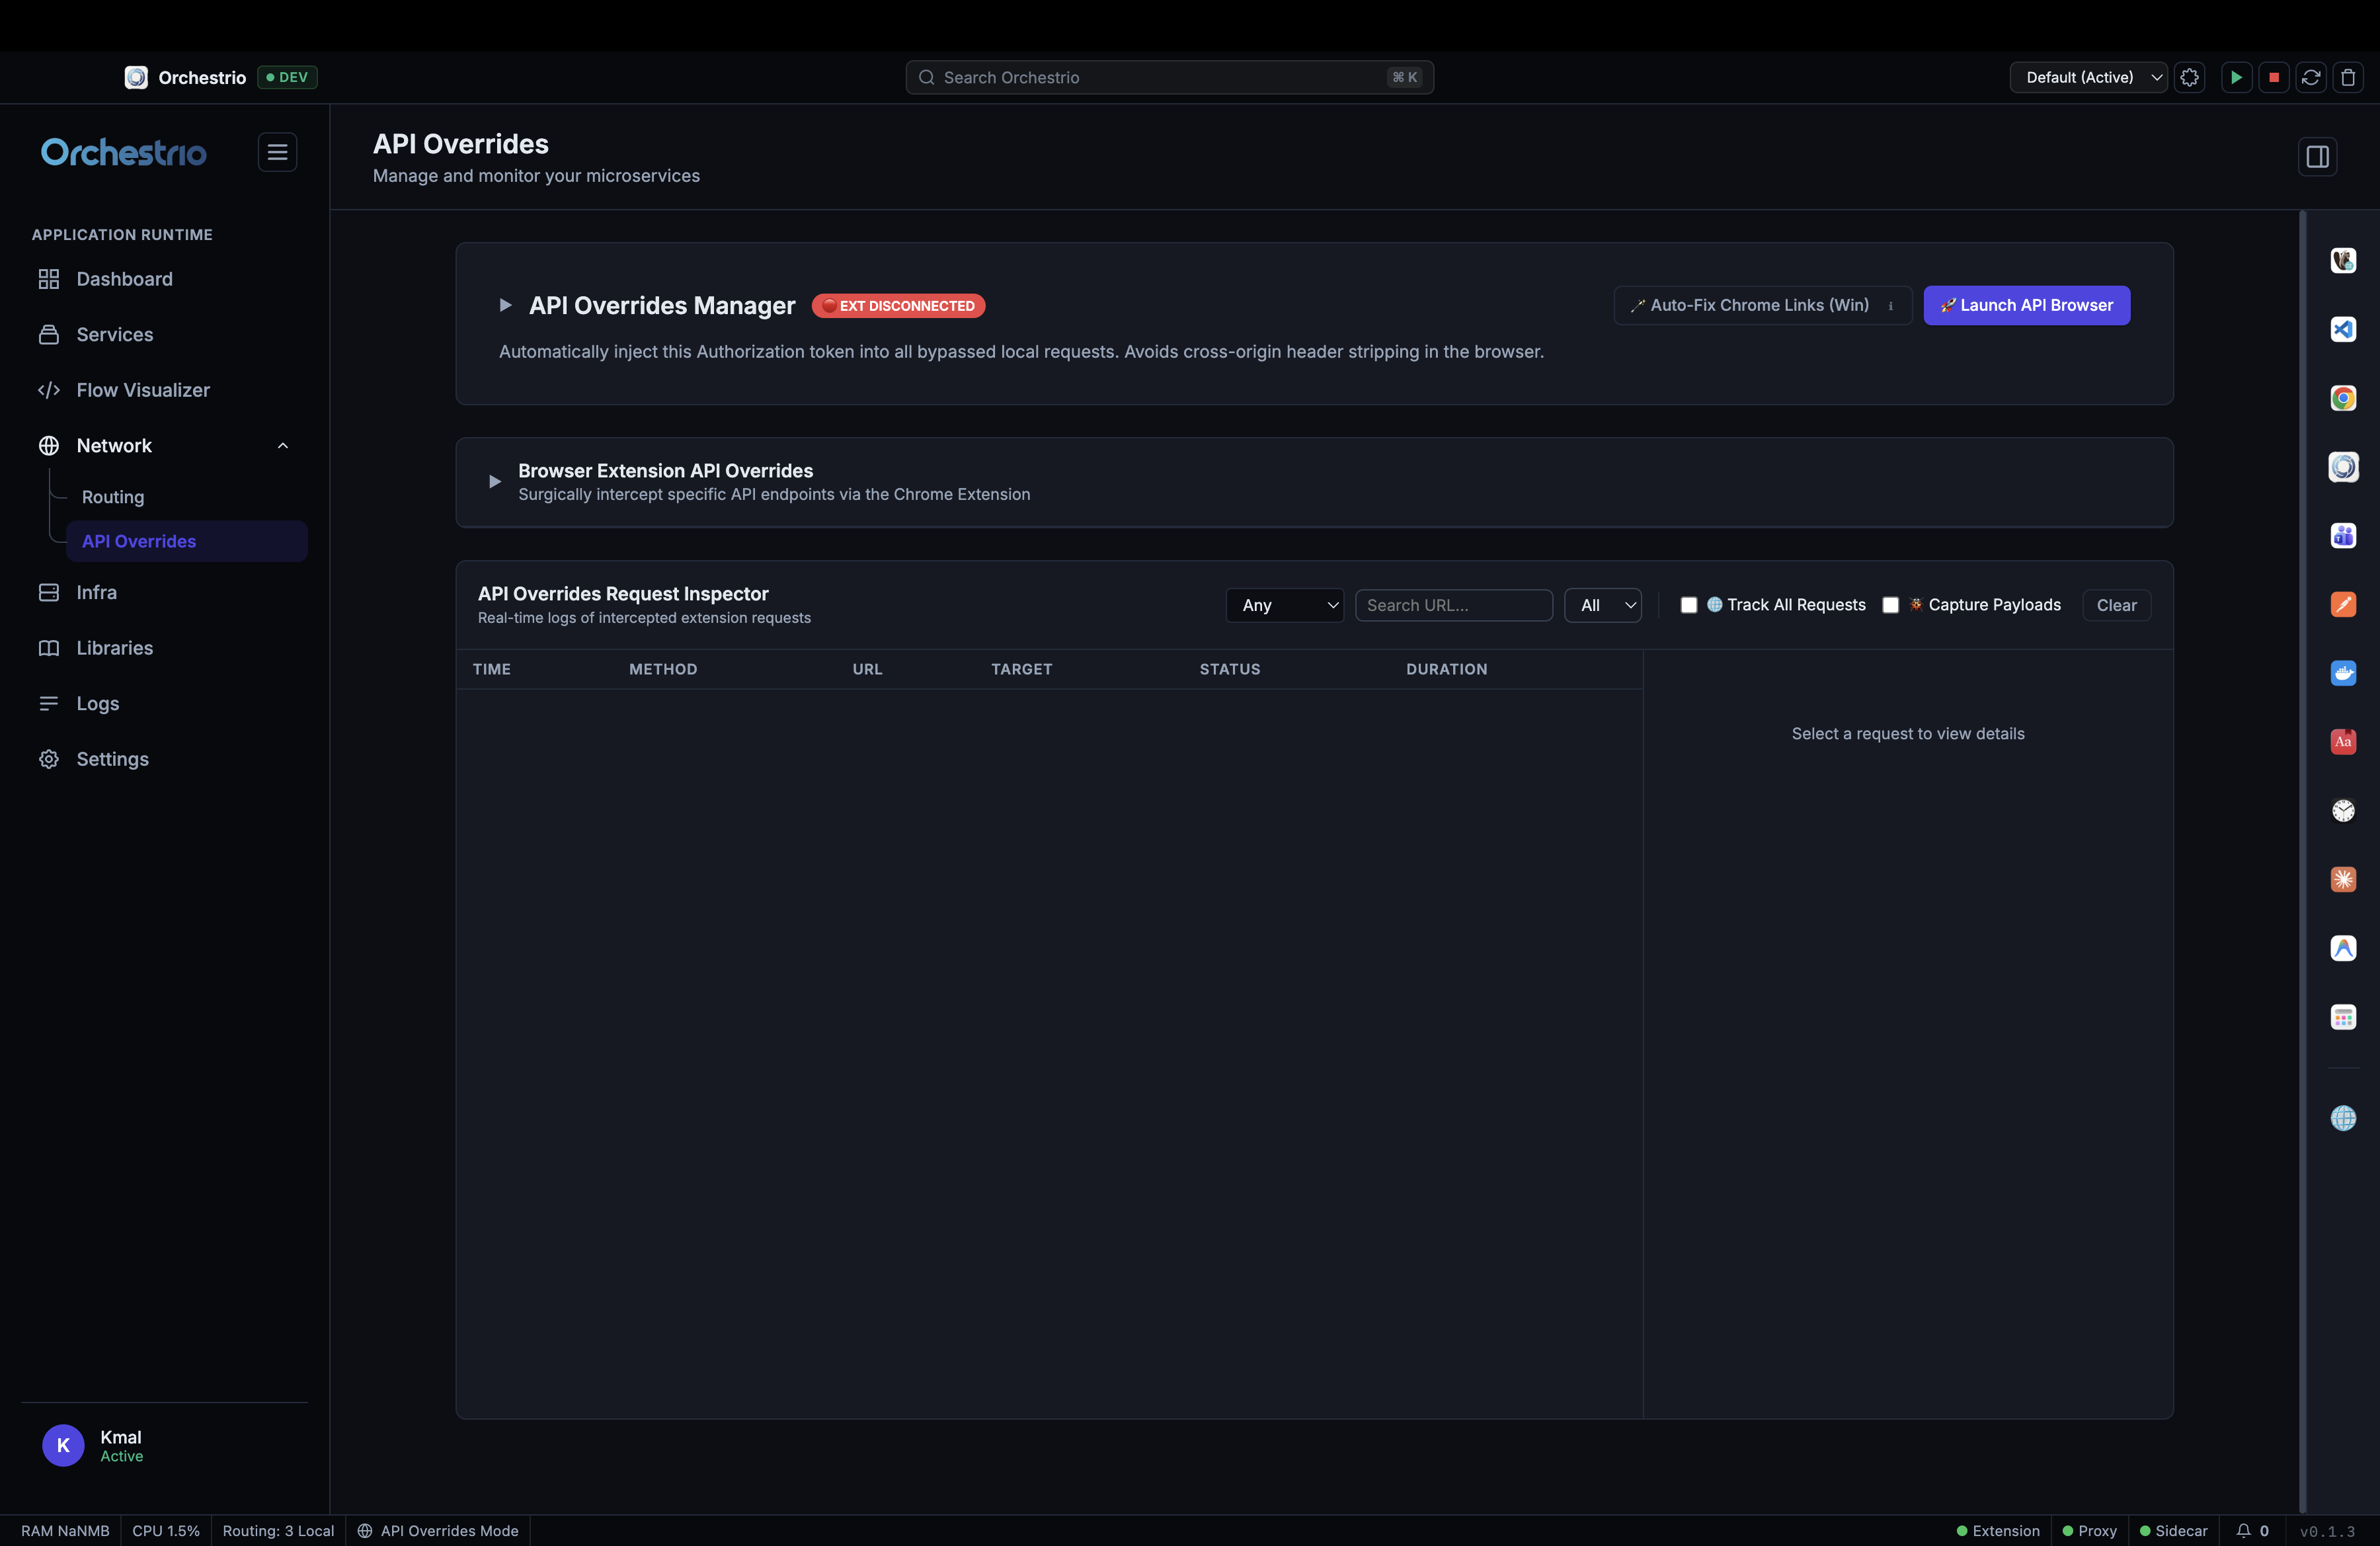Click the globe icon at bottom of dock
This screenshot has height=1546, width=2380.
tap(2343, 1118)
